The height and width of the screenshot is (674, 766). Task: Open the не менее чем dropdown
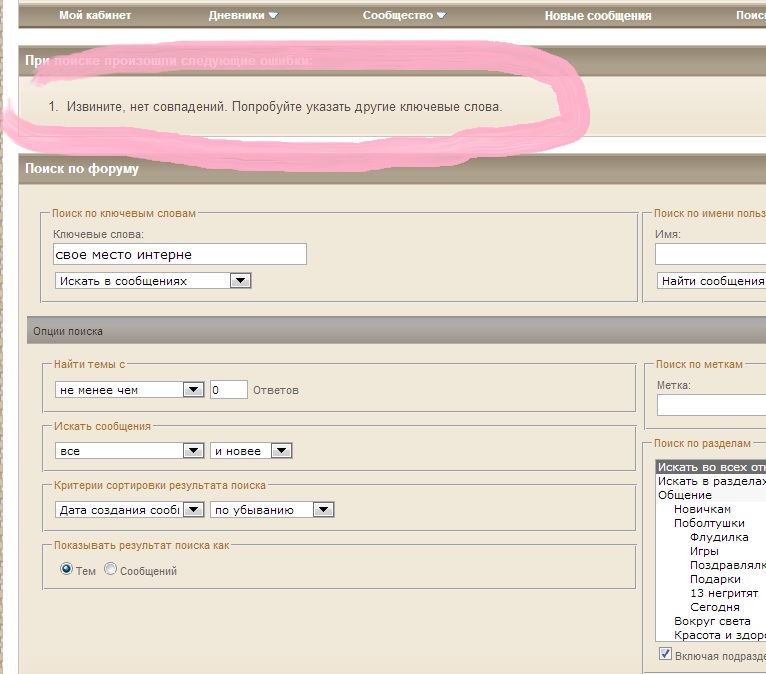coord(194,390)
